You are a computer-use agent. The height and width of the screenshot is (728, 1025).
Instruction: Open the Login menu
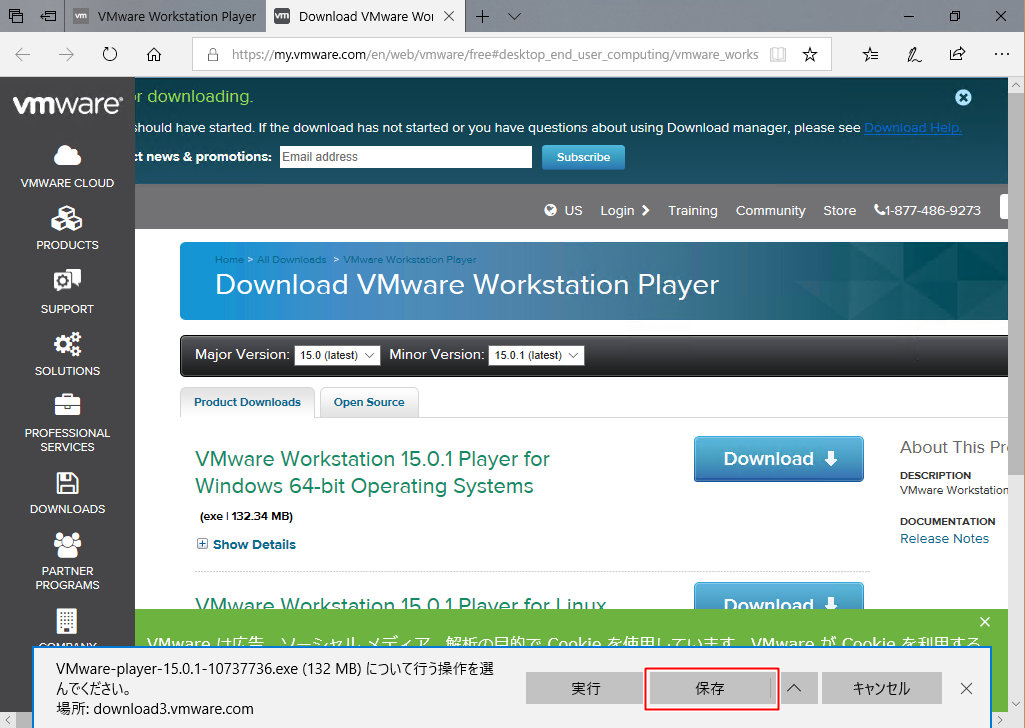(x=625, y=210)
